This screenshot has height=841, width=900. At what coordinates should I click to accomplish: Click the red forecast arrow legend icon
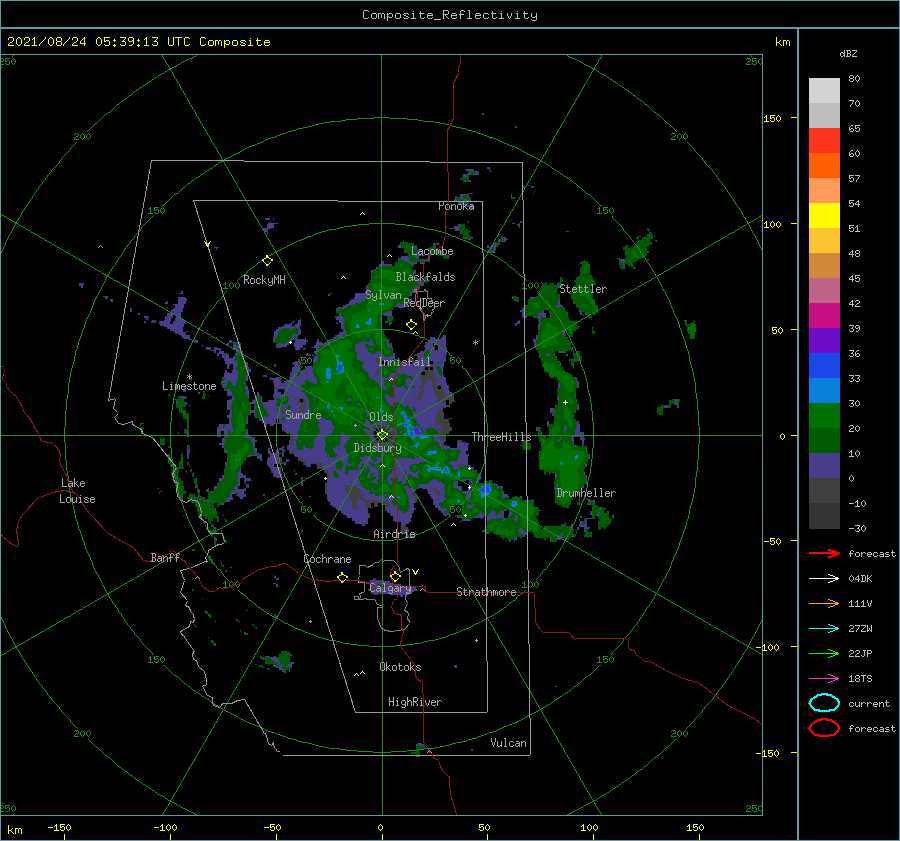point(824,553)
